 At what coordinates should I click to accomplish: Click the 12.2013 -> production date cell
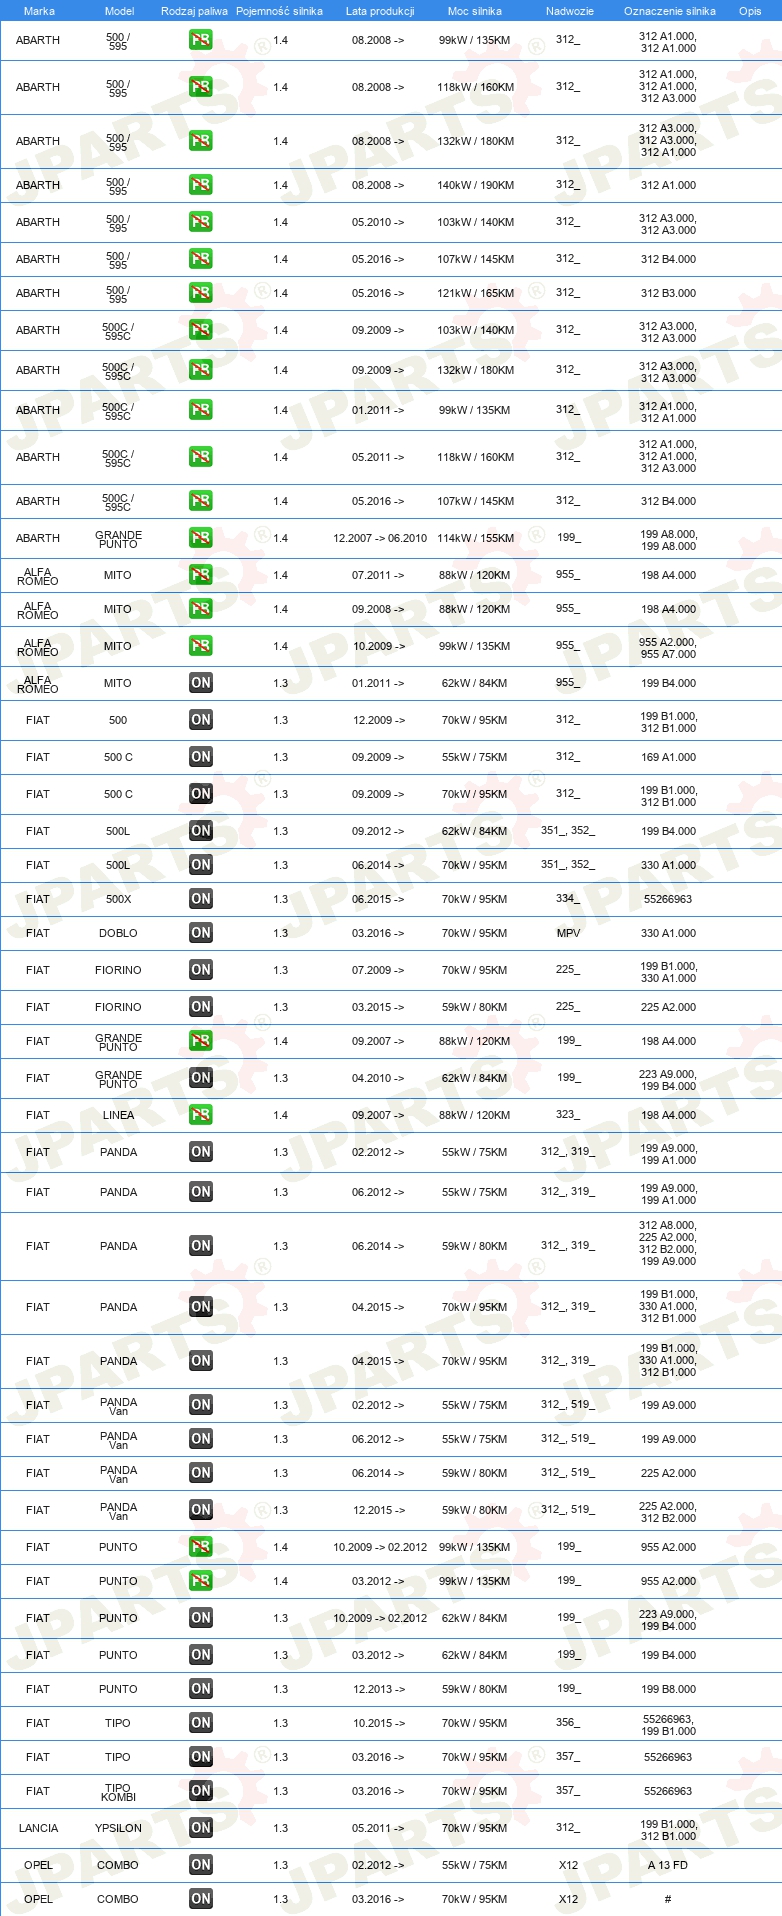click(x=379, y=1689)
